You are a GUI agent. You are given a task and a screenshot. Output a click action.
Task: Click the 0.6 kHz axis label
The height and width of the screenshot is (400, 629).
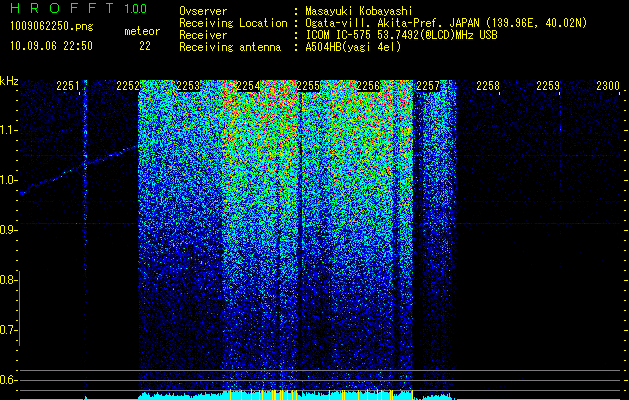(x=8, y=380)
